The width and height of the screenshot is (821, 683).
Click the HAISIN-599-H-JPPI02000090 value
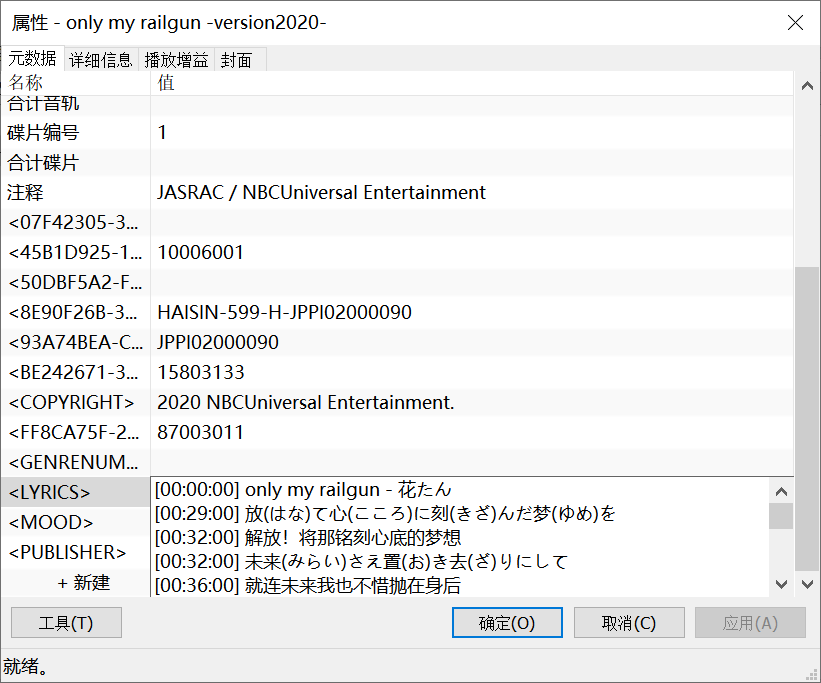click(x=284, y=312)
